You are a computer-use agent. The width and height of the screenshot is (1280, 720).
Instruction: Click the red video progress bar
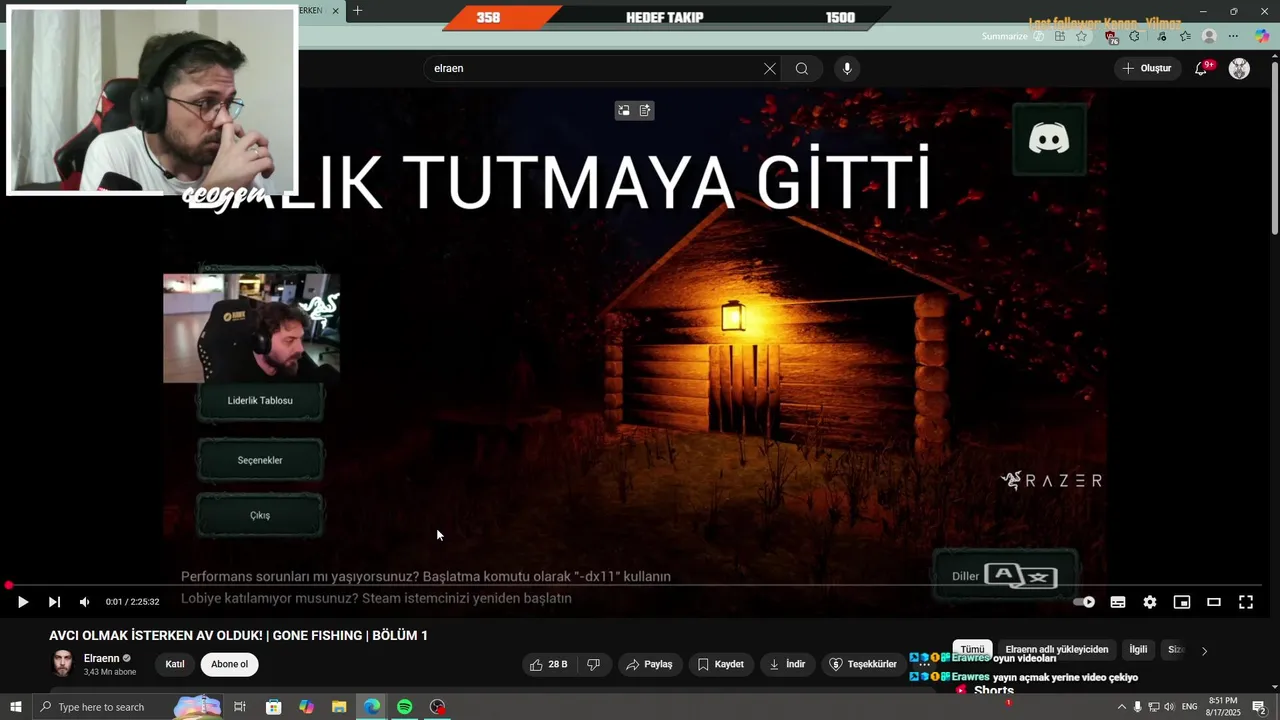click(x=634, y=585)
